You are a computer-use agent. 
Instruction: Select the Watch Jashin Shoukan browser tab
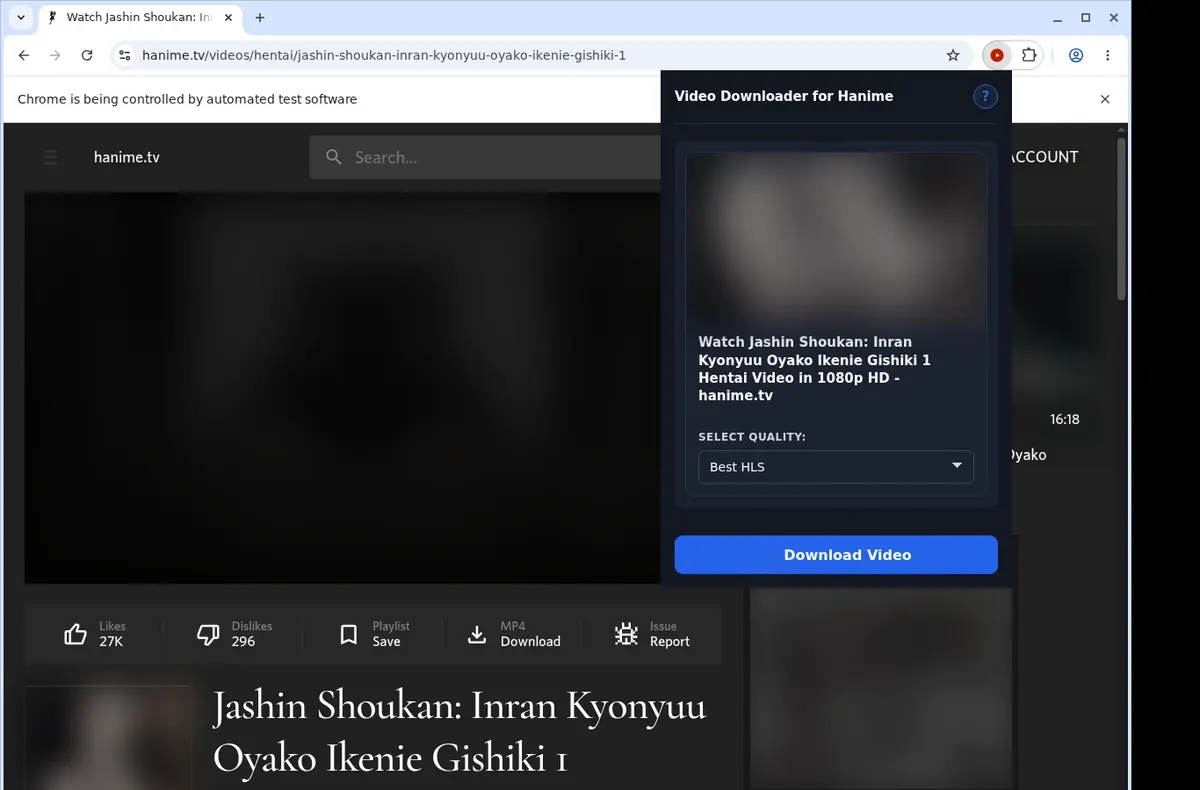tap(138, 17)
